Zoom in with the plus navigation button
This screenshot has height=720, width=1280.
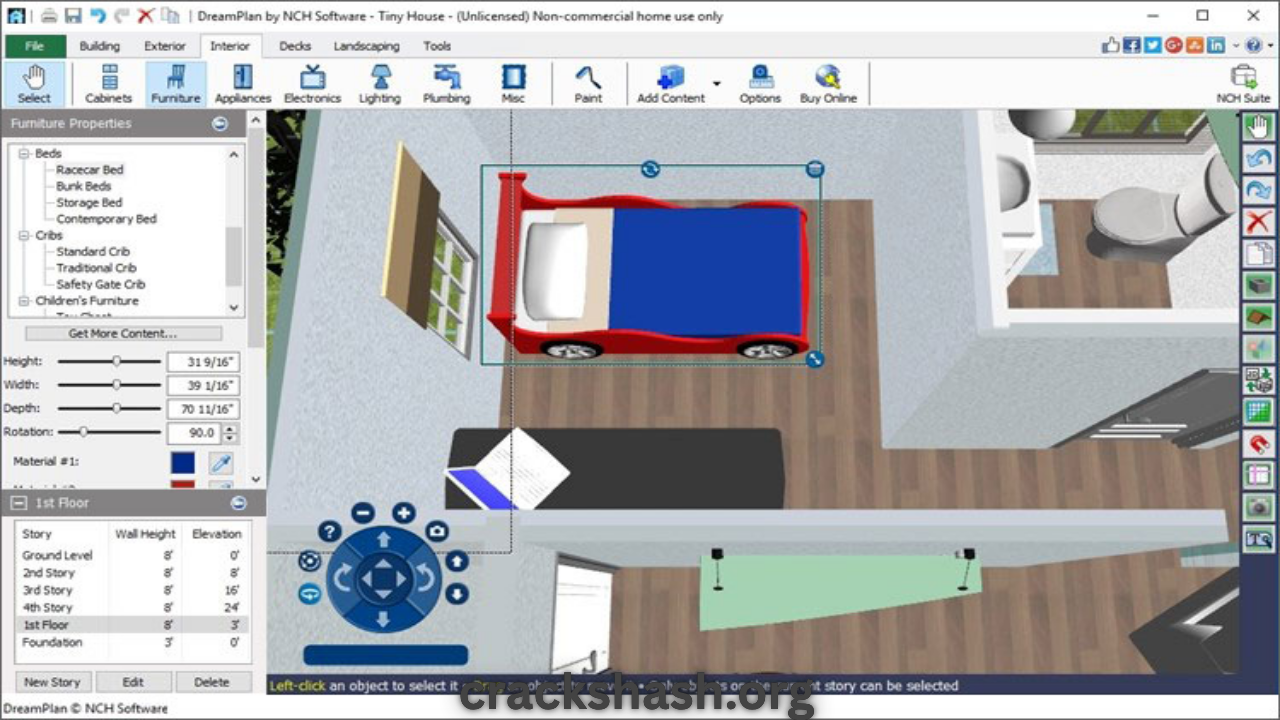pyautogui.click(x=403, y=513)
